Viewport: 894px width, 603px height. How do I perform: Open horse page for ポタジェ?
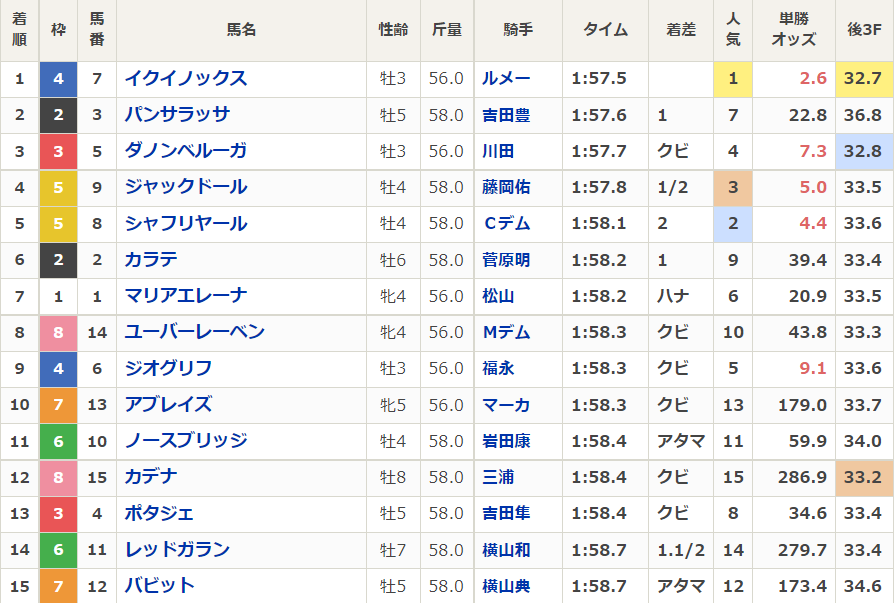[x=159, y=513]
